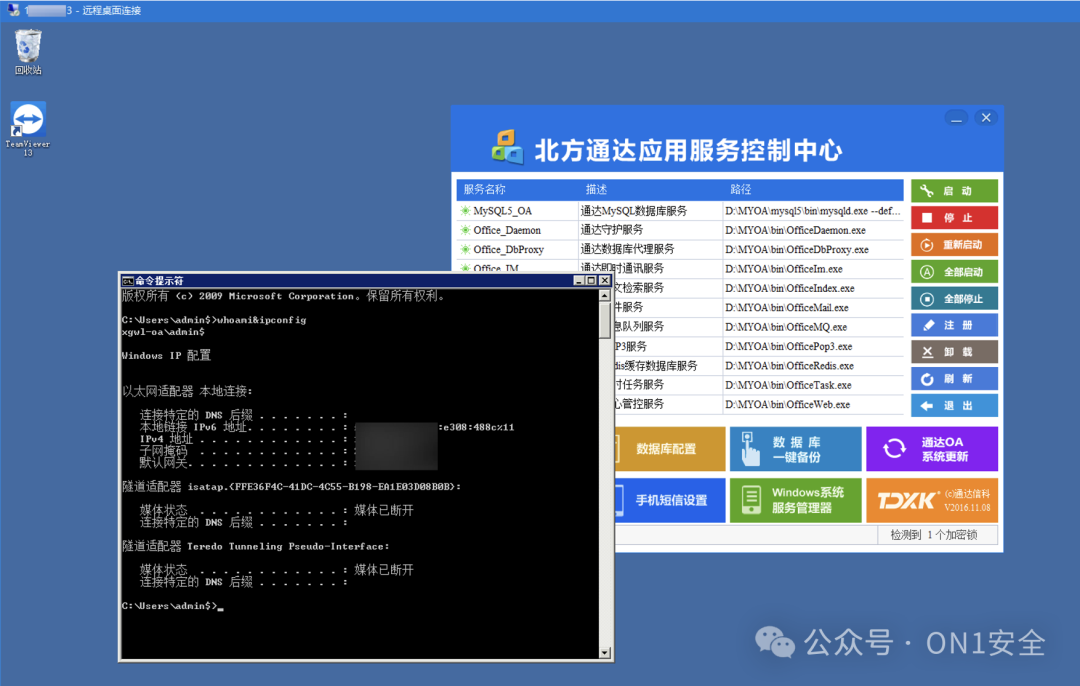Select the MySQL5_OA service row
1080x686 pixels.
[x=680, y=211]
